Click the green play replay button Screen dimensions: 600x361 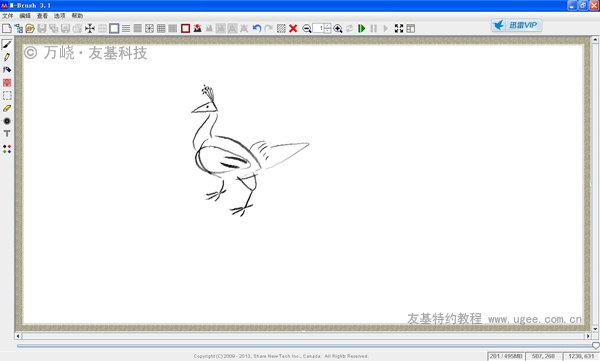[x=362, y=28]
